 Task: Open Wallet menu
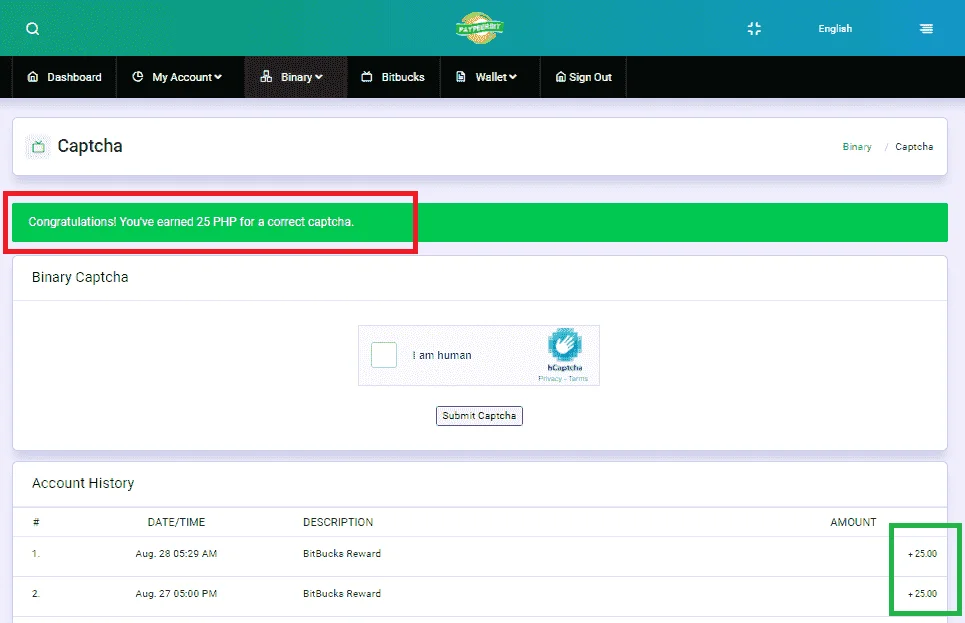tap(490, 77)
